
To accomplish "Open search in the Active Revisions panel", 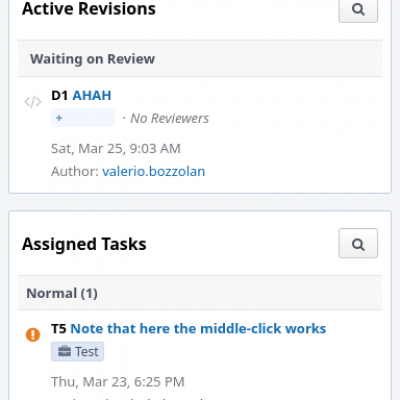I will point(358,10).
